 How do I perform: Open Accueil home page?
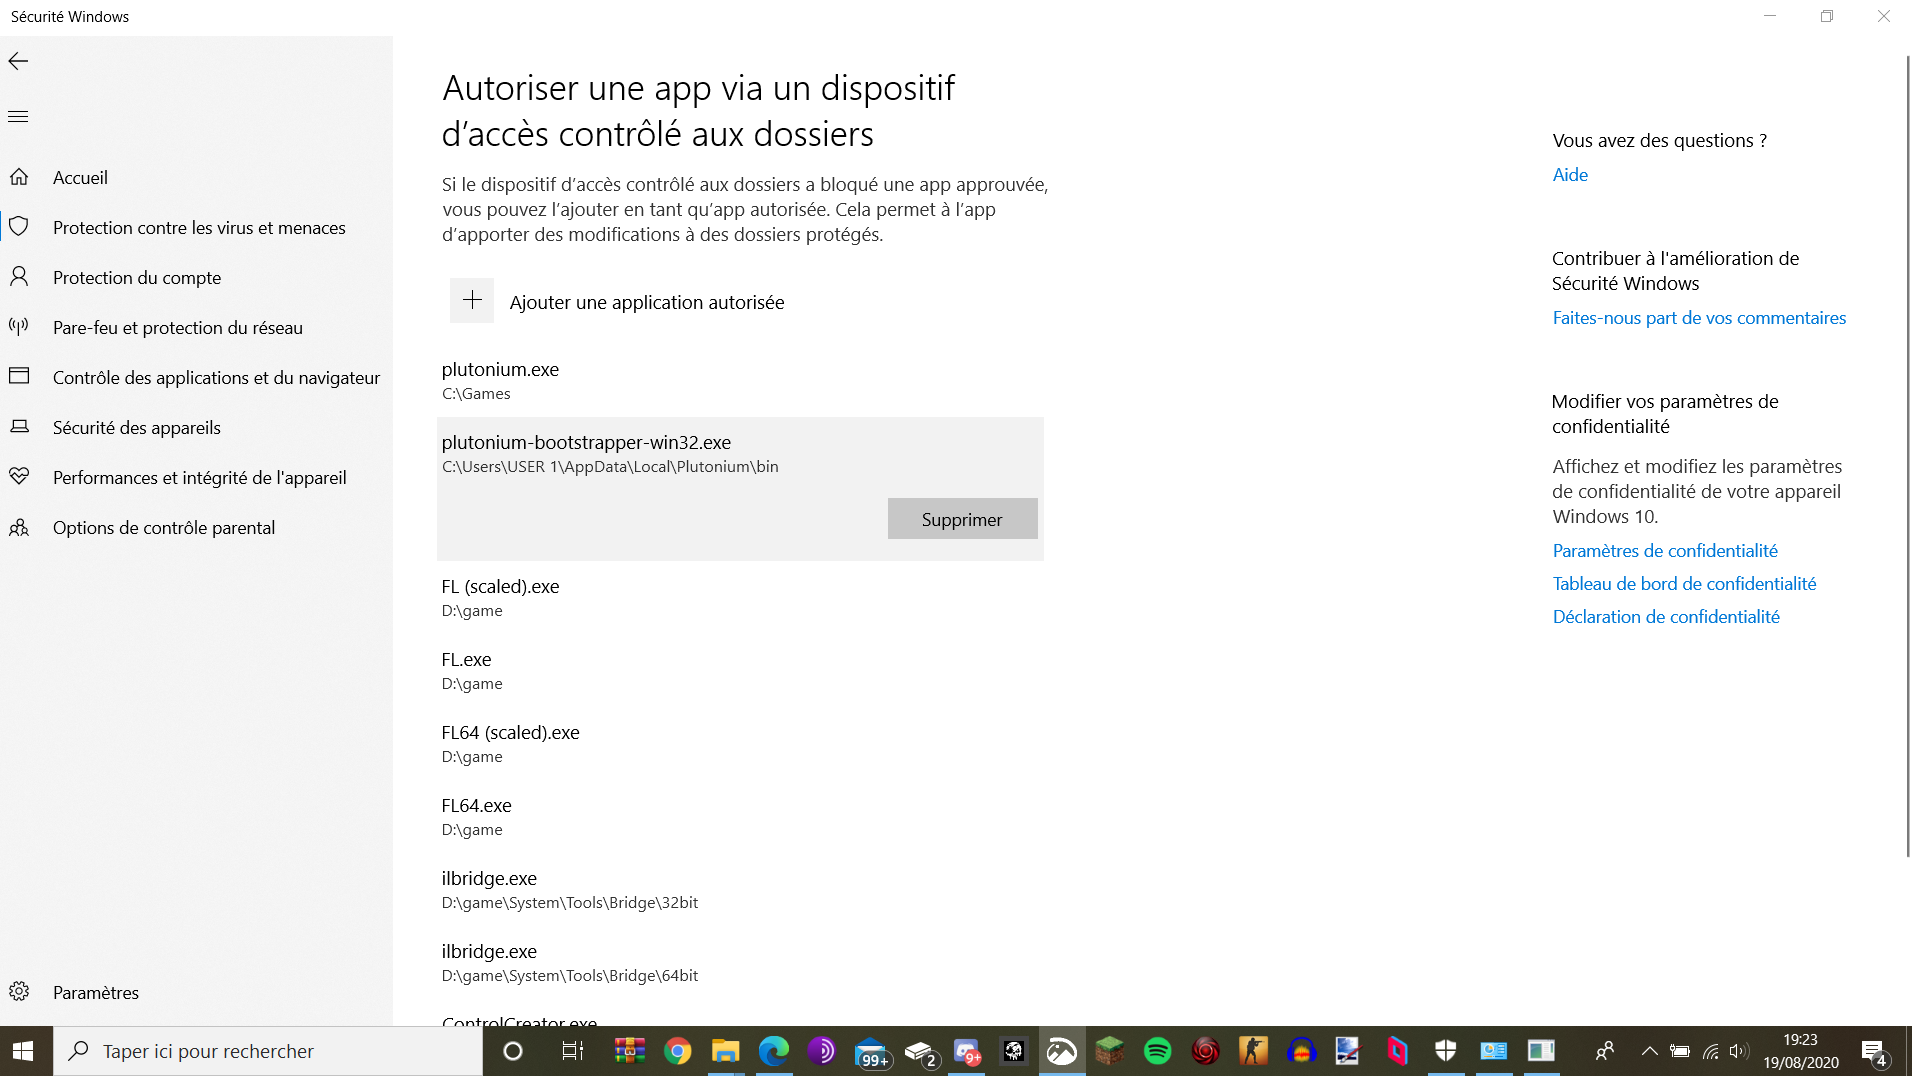(x=196, y=177)
